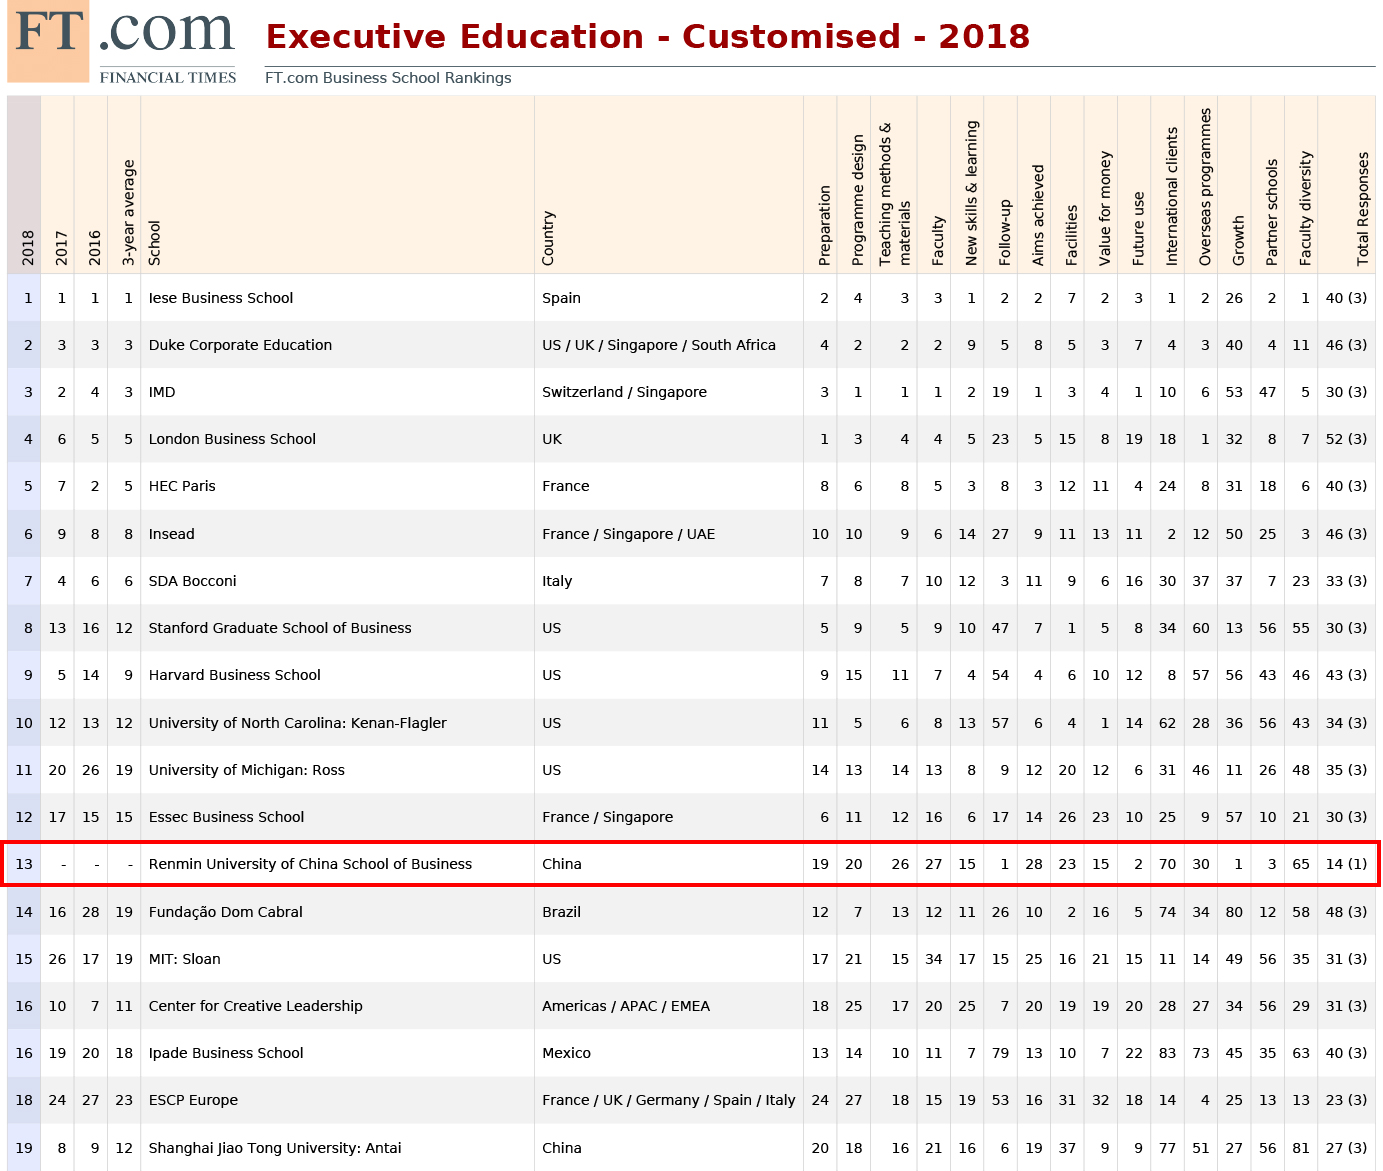1383x1171 pixels.
Task: Open Stanford Graduate School of Business
Action: [x=280, y=628]
